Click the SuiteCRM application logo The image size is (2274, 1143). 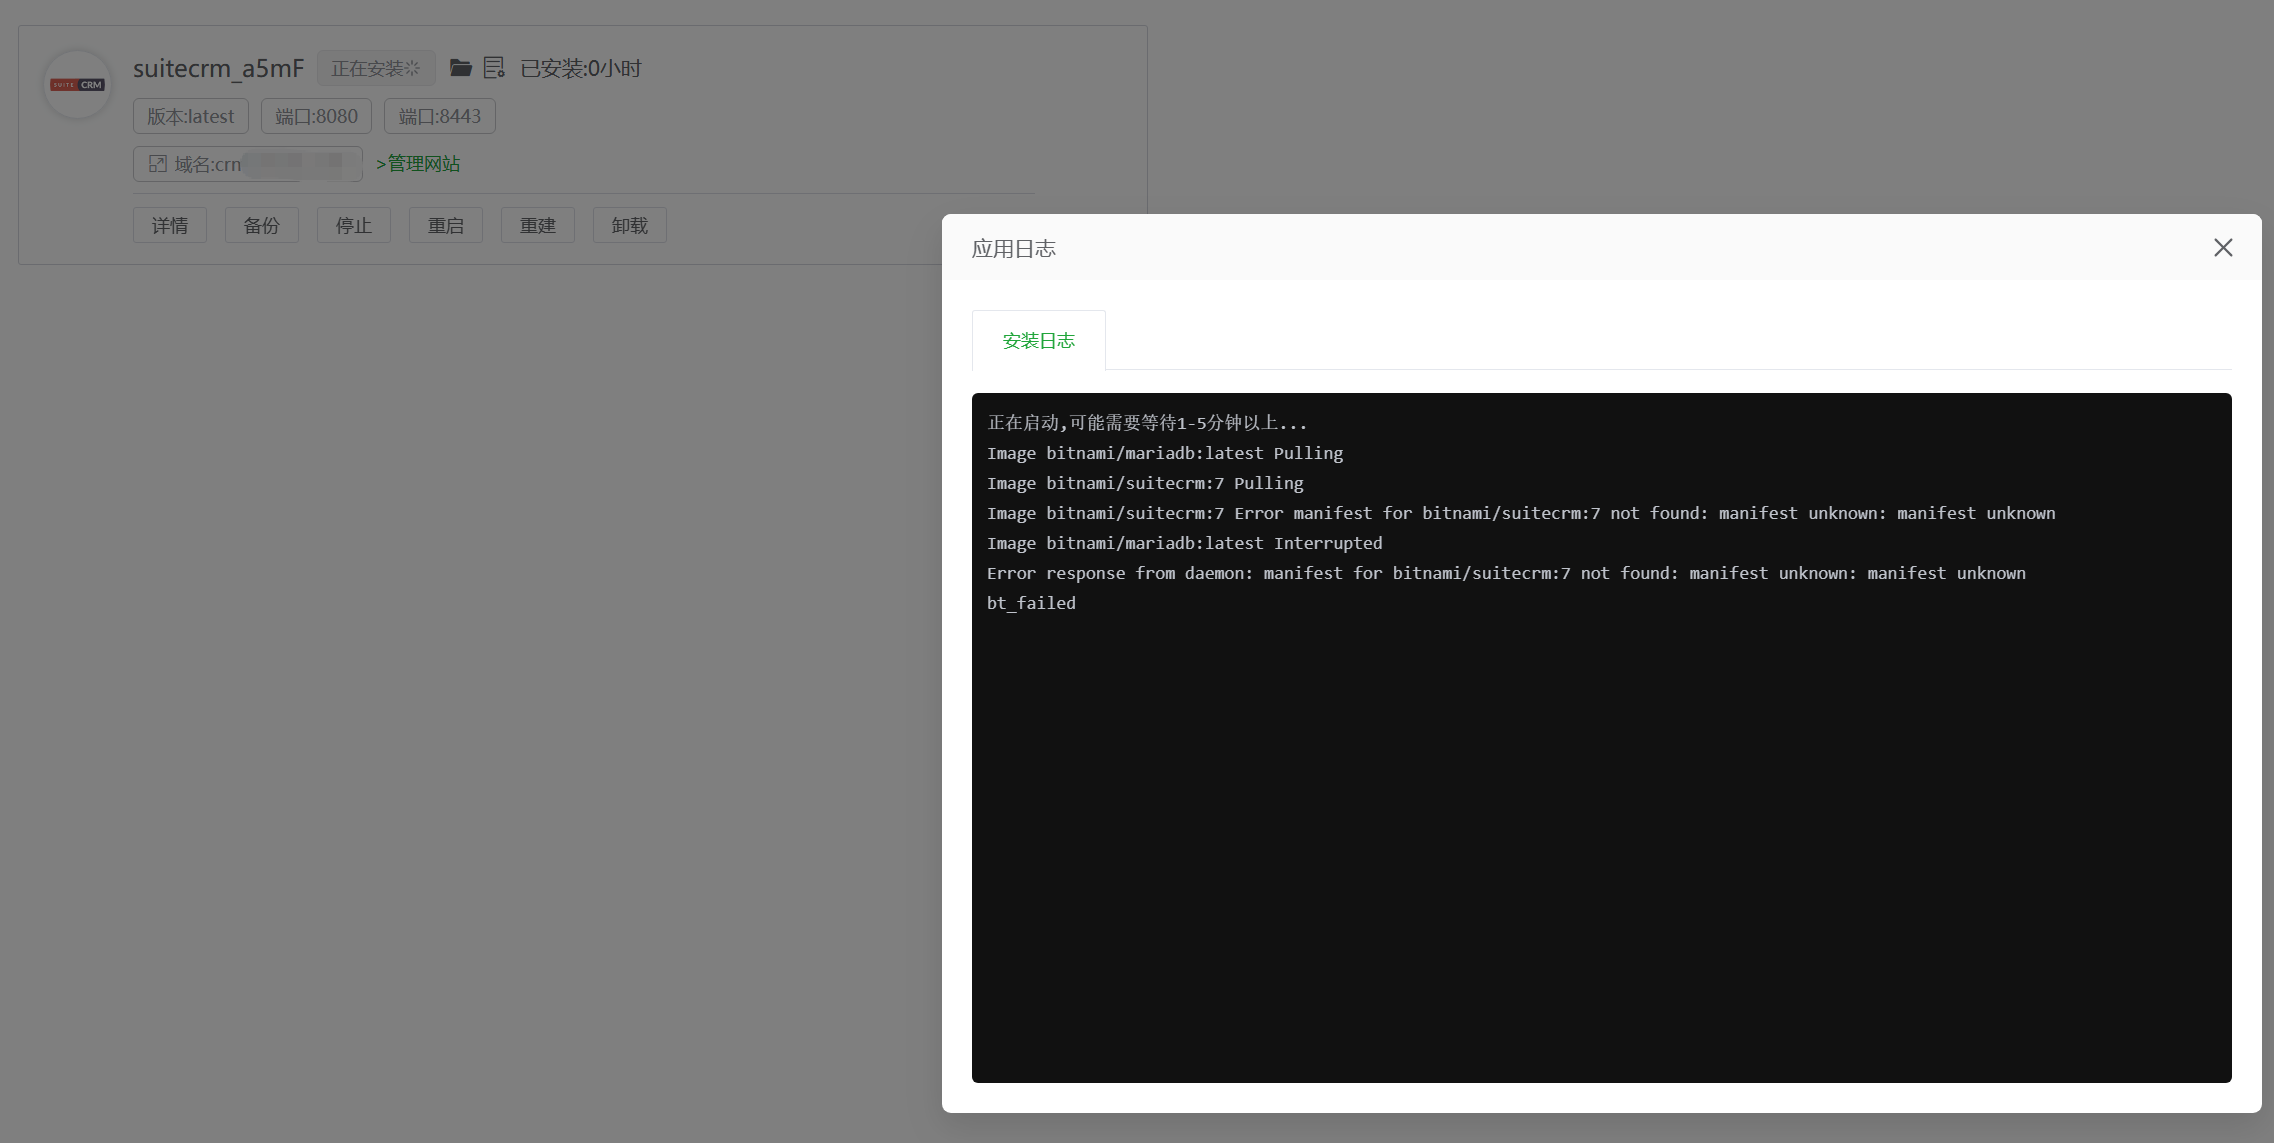pyautogui.click(x=76, y=84)
